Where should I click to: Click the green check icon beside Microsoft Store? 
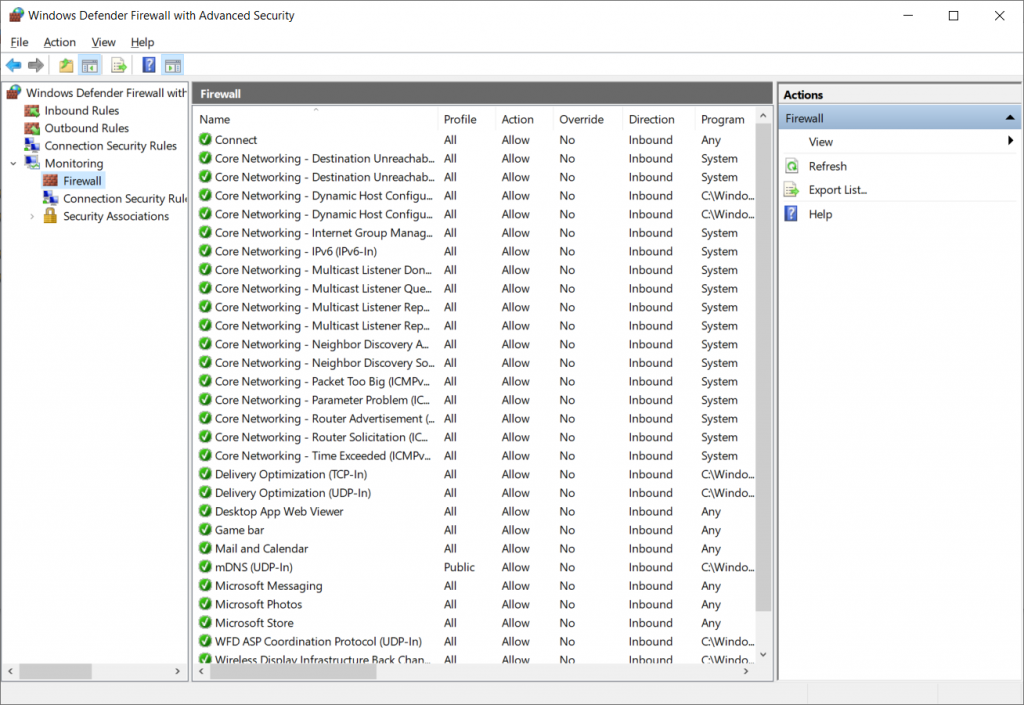(205, 622)
